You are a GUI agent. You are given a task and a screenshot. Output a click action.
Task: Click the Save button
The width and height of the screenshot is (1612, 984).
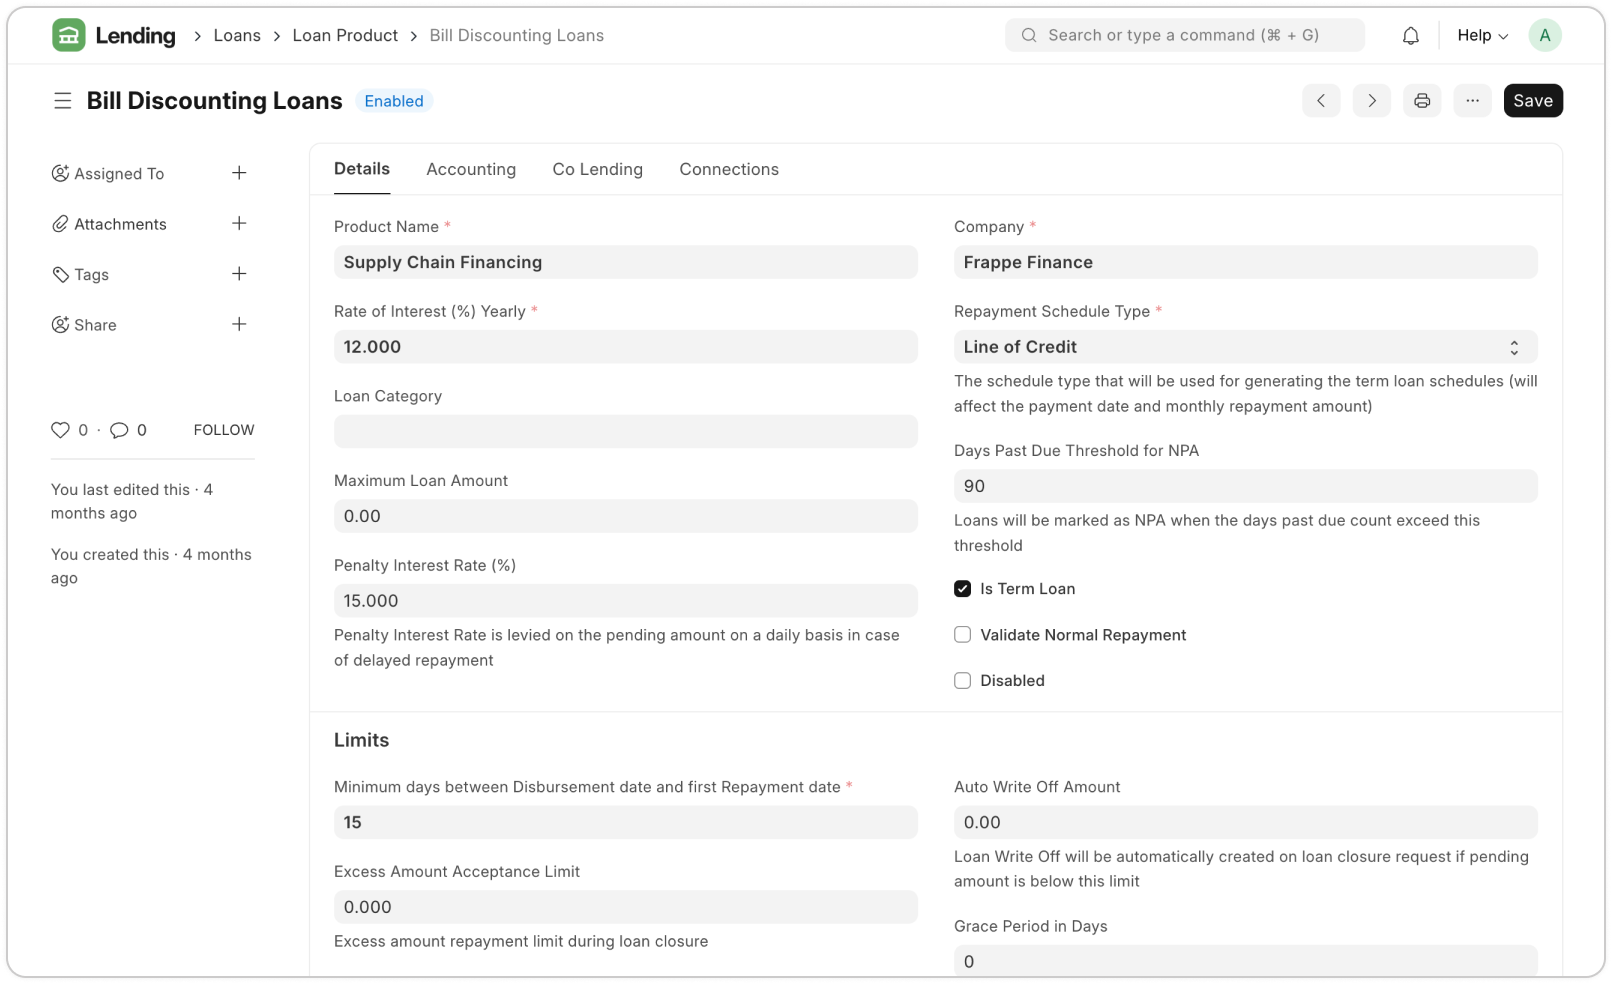pyautogui.click(x=1532, y=101)
